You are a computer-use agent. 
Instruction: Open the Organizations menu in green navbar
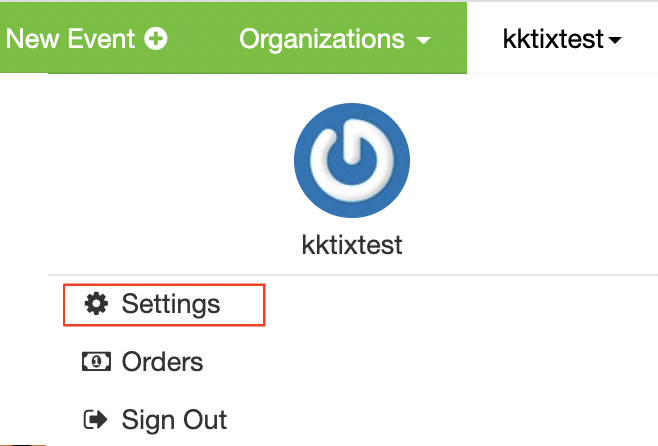pyautogui.click(x=335, y=39)
